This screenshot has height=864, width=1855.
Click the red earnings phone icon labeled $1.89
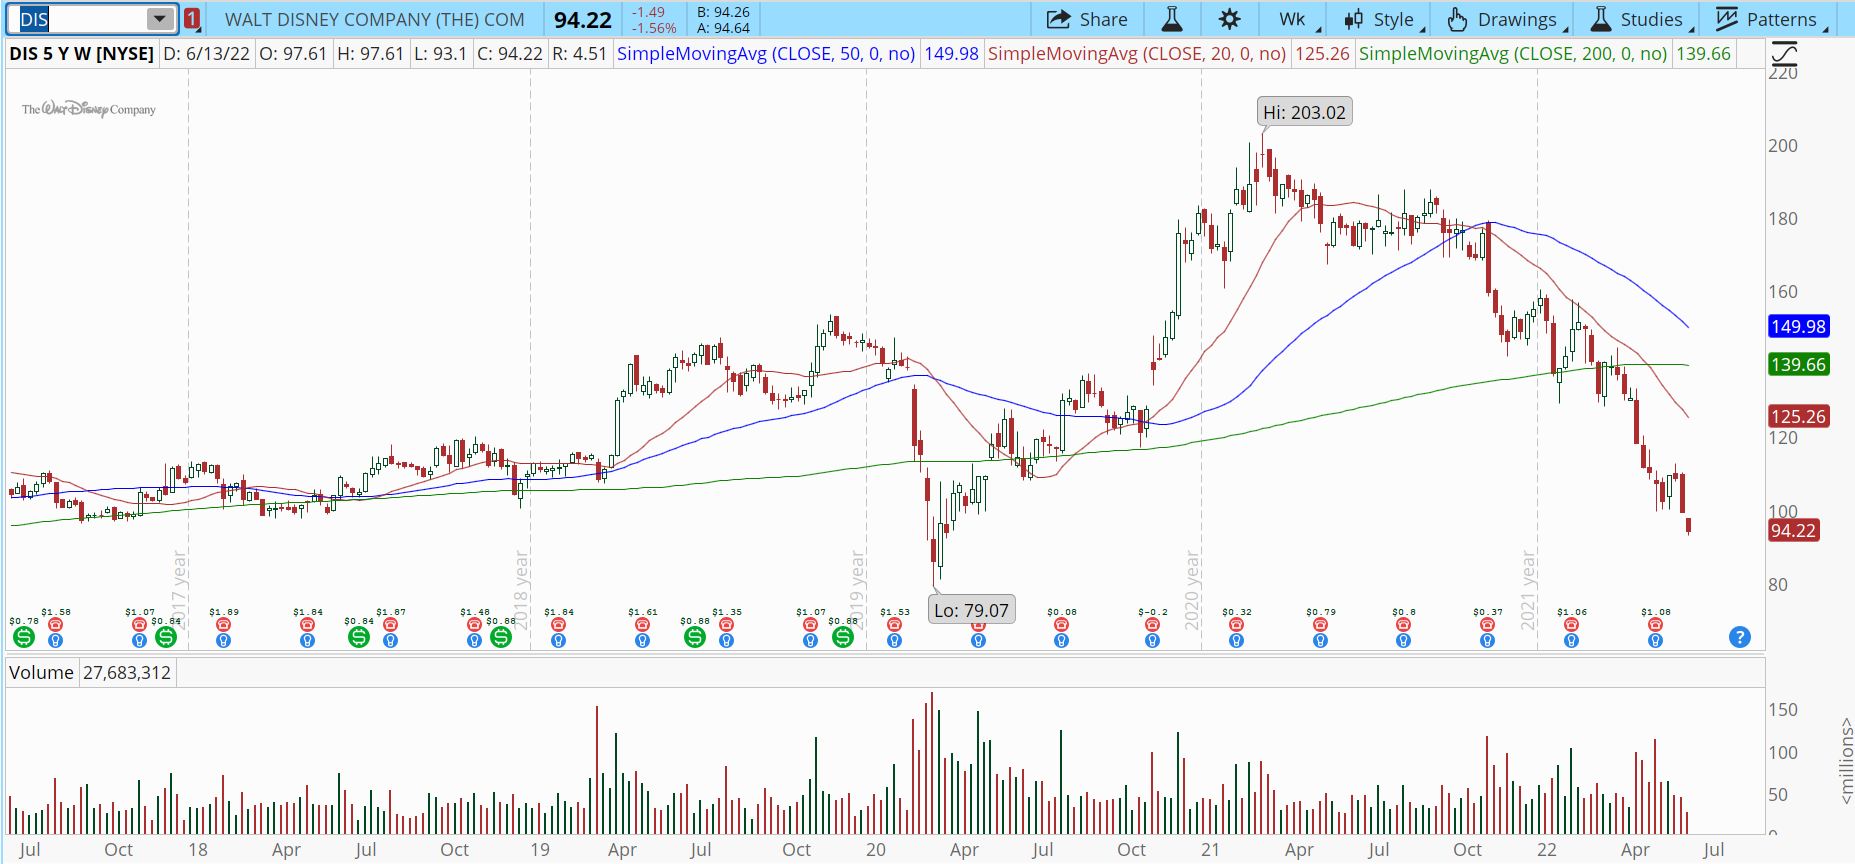click(x=224, y=625)
